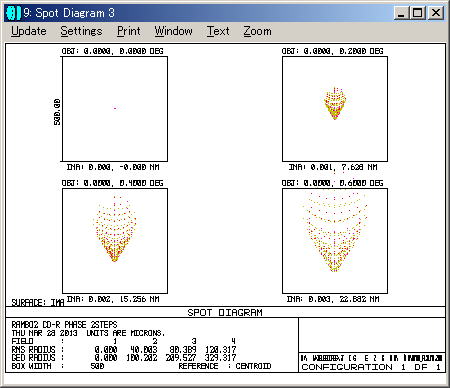Click the RMS RADIUS data row

coord(124,350)
